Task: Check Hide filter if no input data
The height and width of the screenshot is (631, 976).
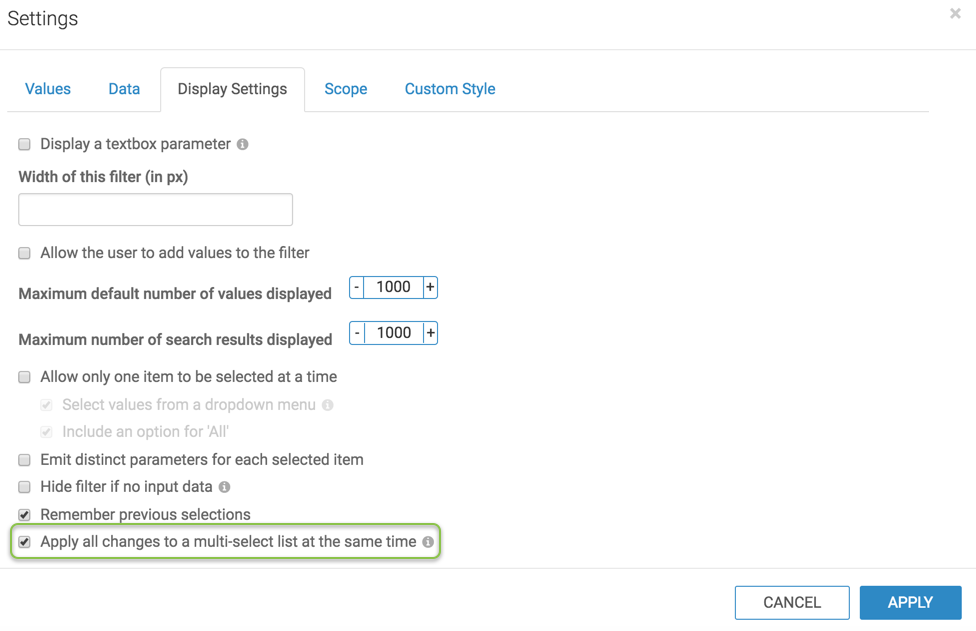Action: click(x=25, y=487)
